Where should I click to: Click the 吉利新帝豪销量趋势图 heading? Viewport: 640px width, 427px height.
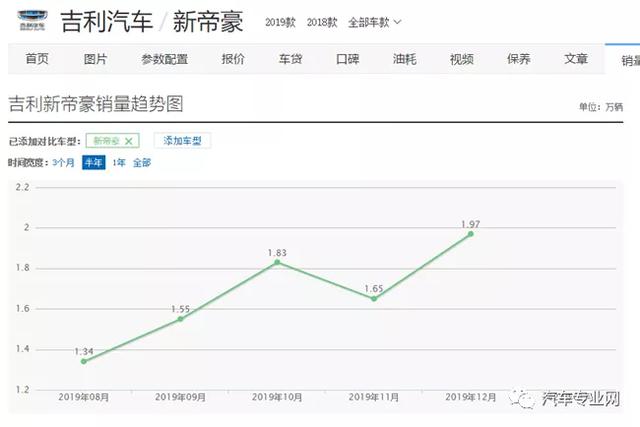coord(96,104)
